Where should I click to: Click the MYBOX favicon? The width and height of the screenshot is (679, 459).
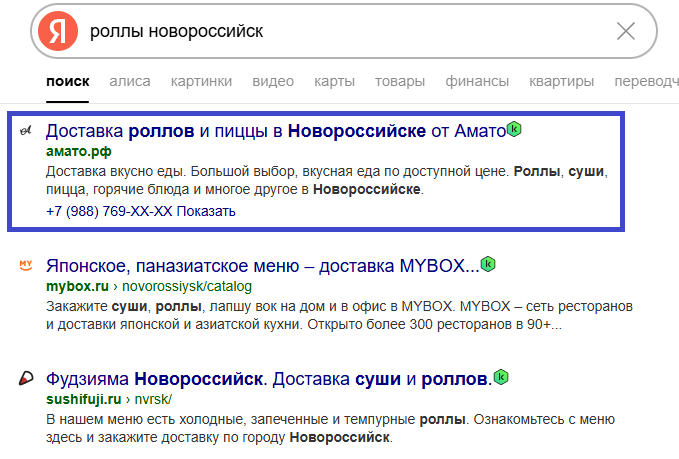[x=26, y=265]
